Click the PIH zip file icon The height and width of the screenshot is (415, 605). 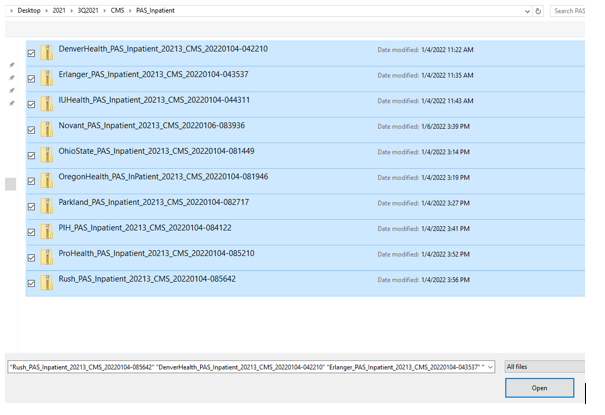pyautogui.click(x=47, y=232)
